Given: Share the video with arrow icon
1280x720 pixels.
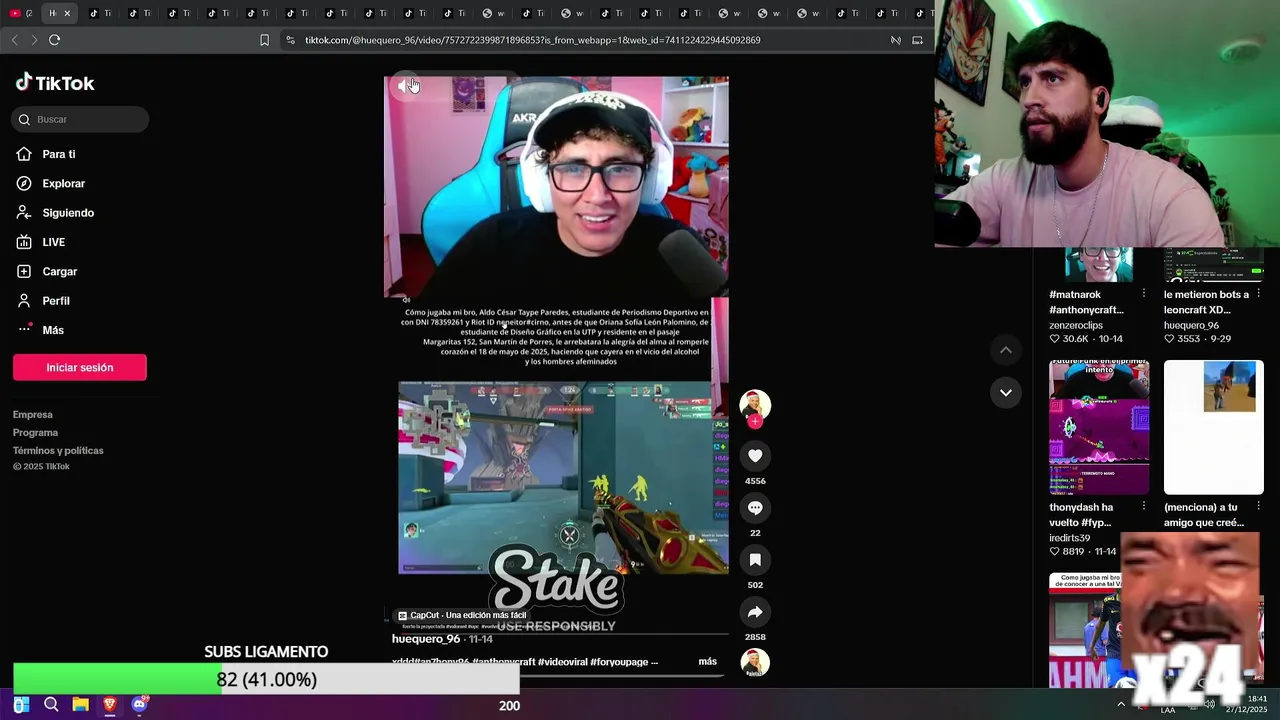Looking at the screenshot, I should tap(755, 612).
